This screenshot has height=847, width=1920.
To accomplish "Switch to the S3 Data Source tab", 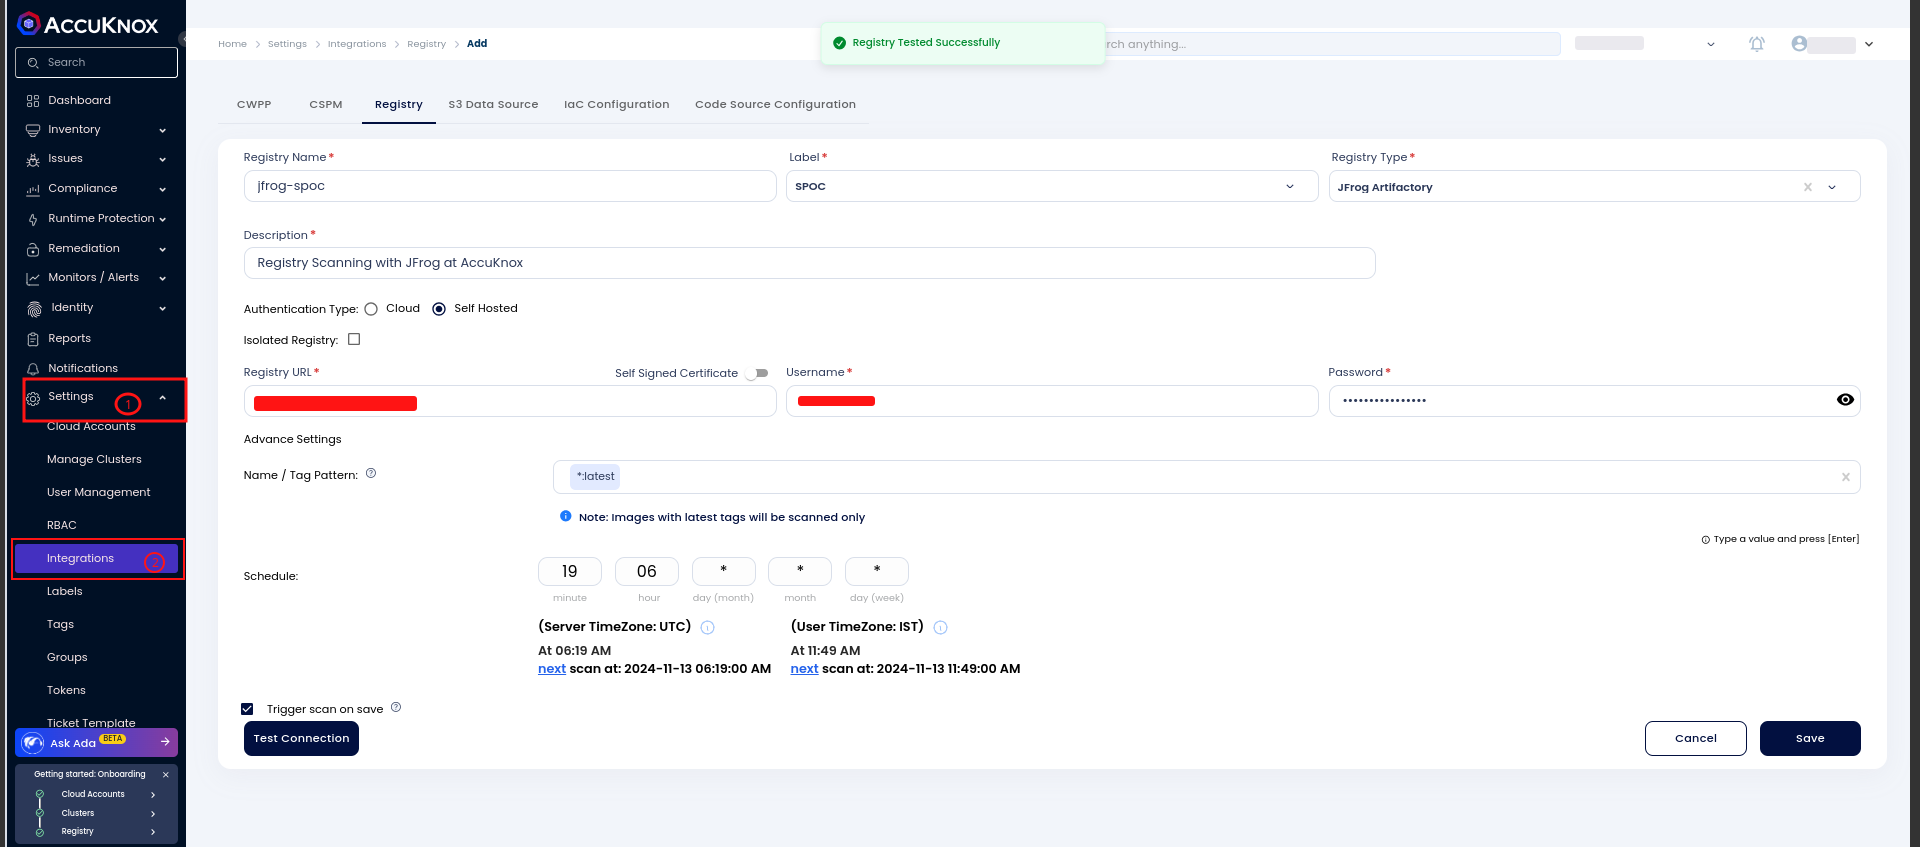I will [x=493, y=104].
